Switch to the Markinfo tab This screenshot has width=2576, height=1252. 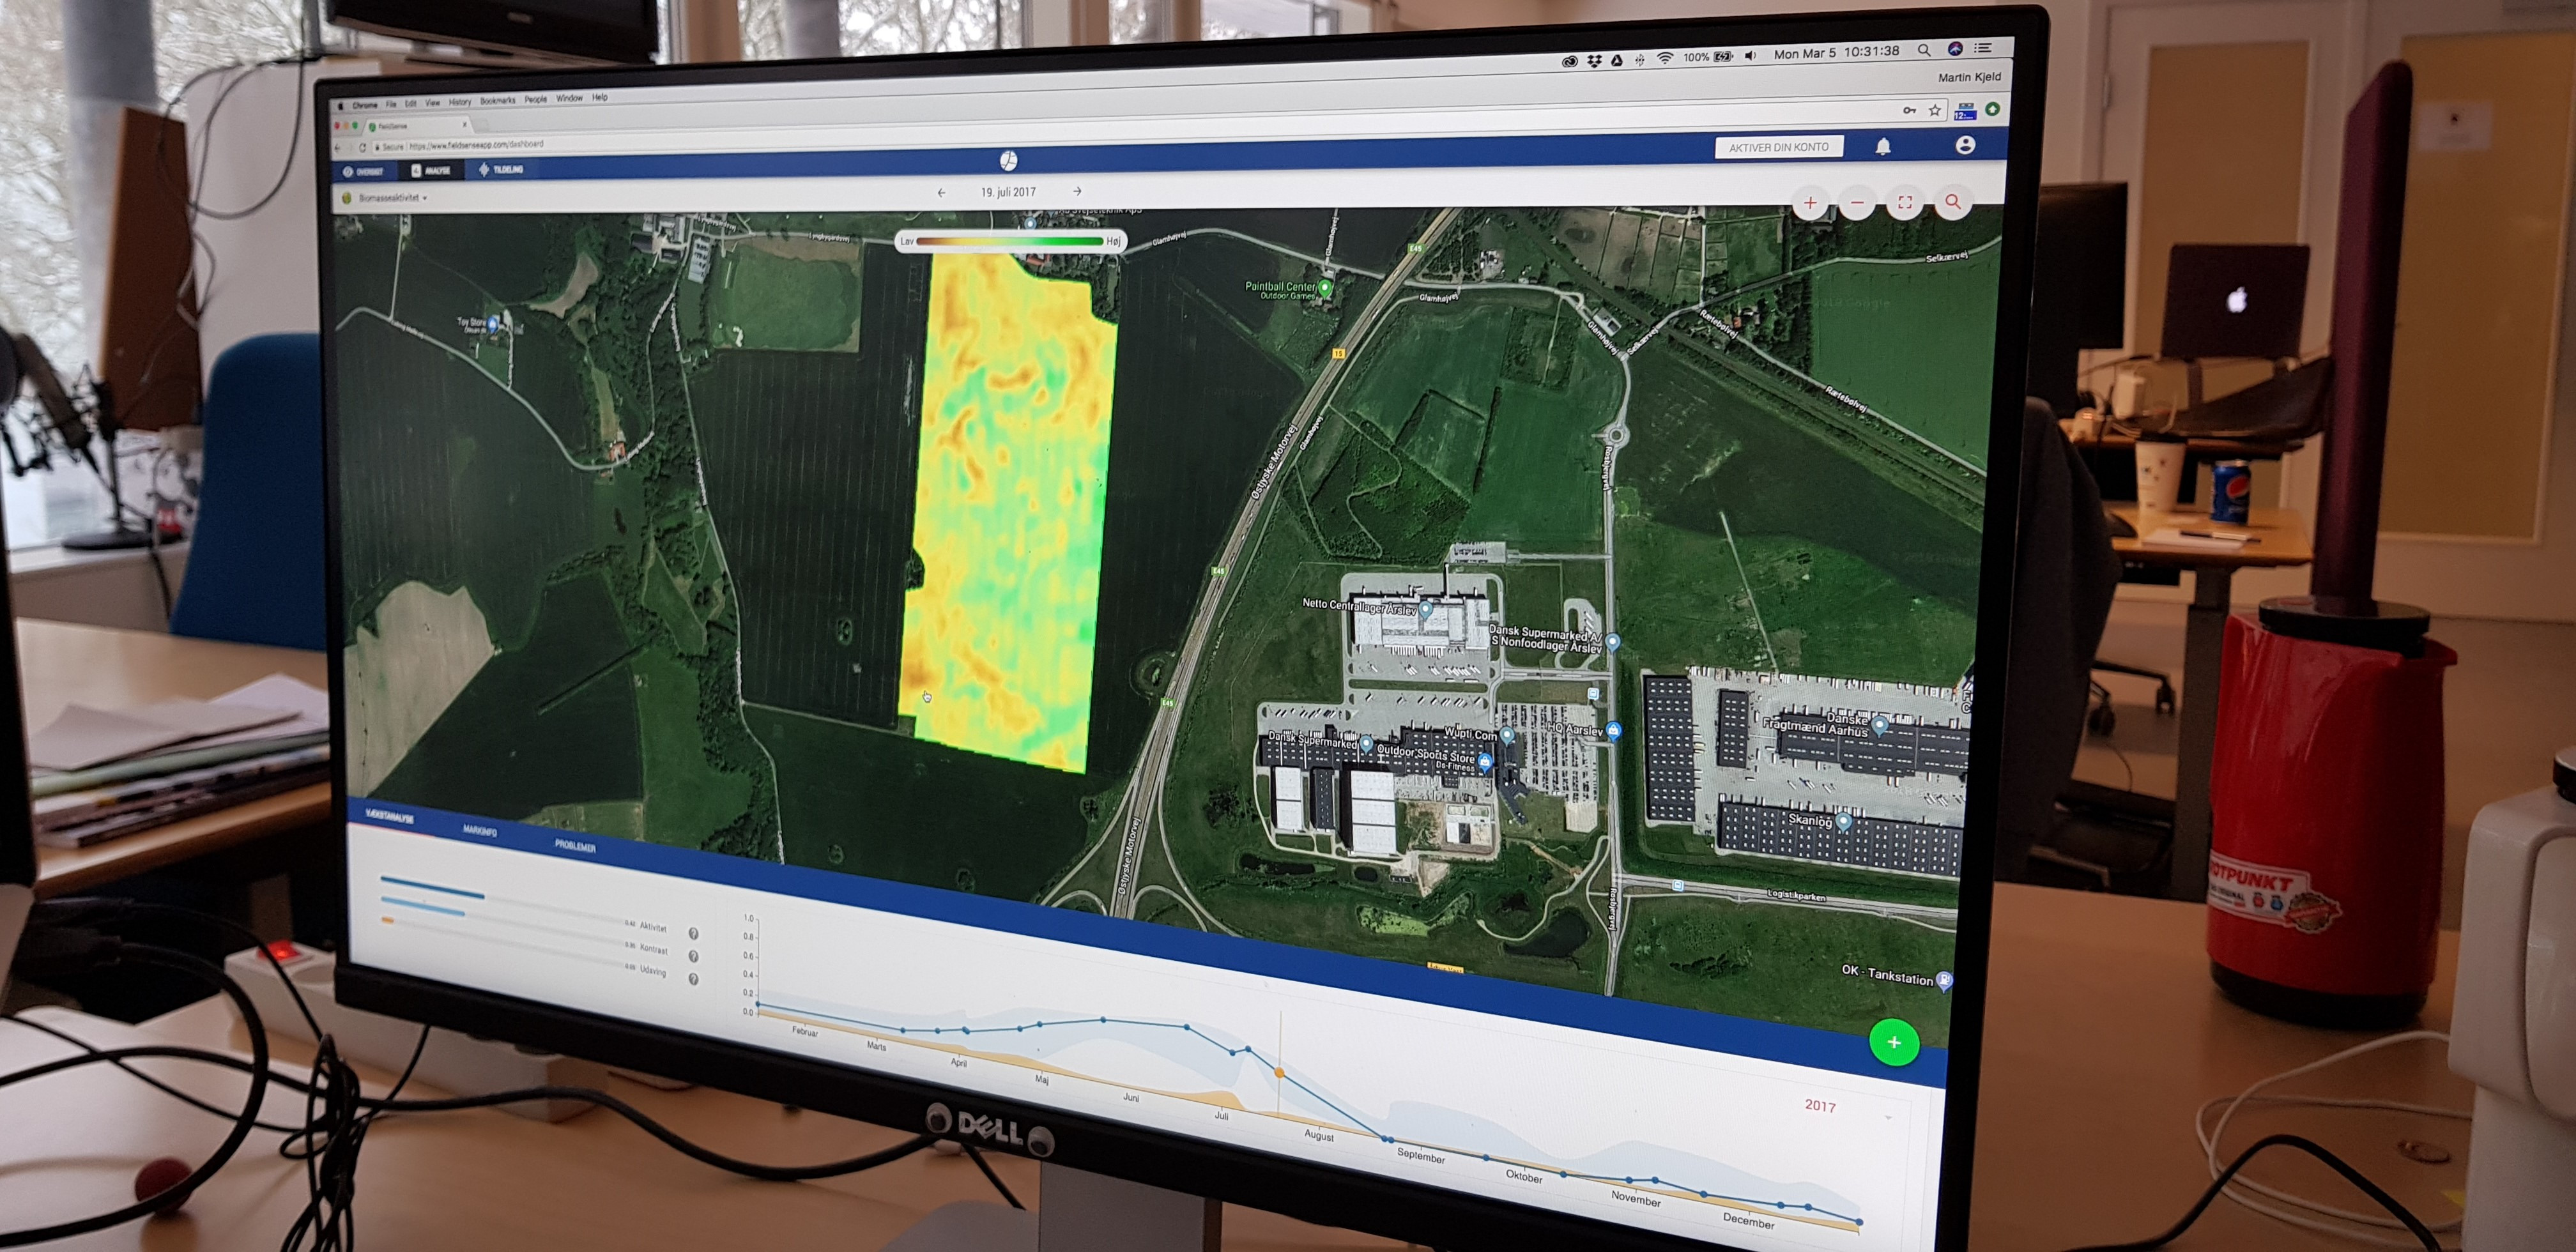(x=479, y=831)
